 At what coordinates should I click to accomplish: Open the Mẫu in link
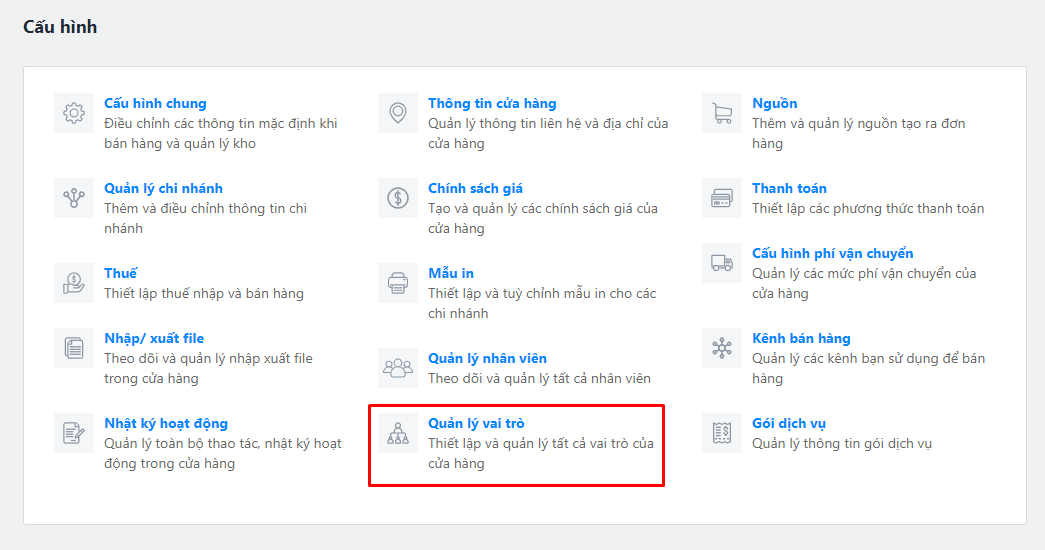tap(451, 273)
